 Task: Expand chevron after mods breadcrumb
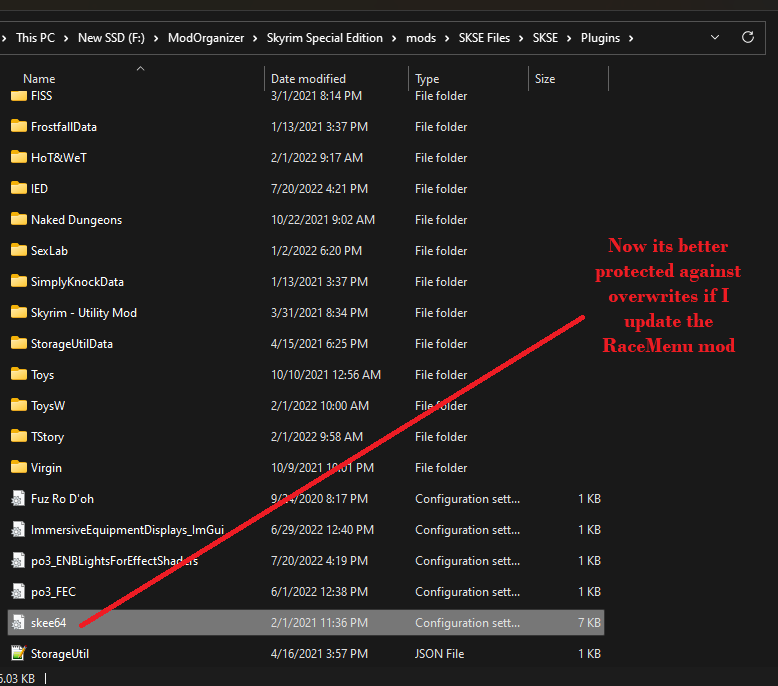[x=447, y=38]
